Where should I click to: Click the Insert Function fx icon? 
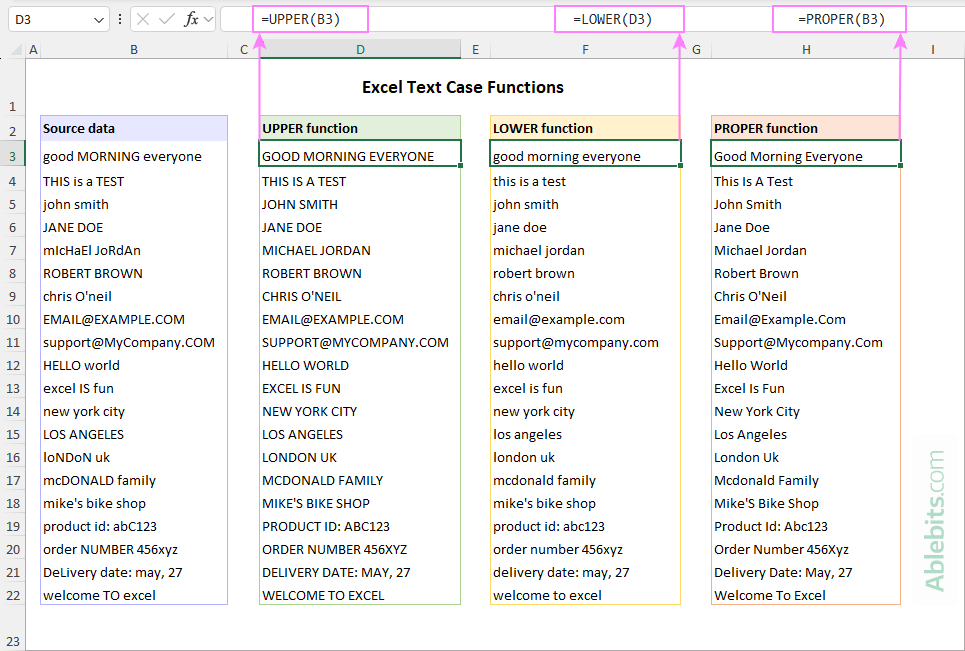coord(191,19)
